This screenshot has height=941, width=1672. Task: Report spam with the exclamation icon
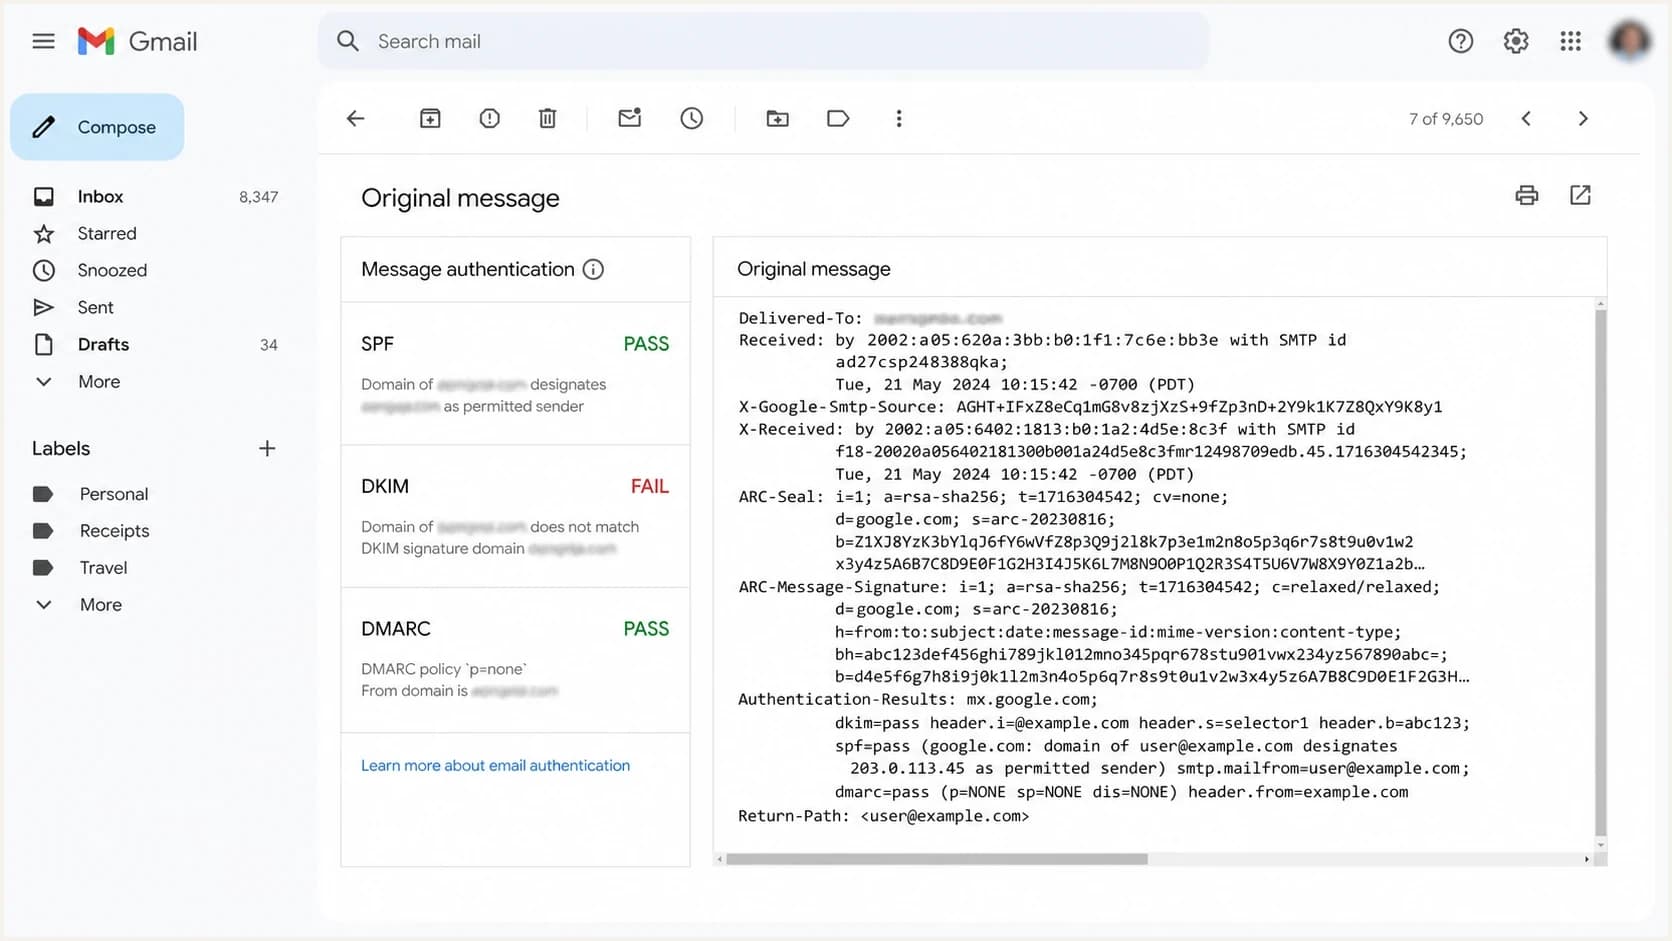489,119
